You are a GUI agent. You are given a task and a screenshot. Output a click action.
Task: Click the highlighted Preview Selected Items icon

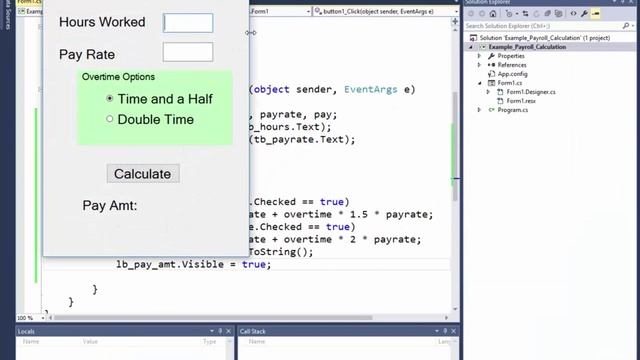(x=596, y=13)
